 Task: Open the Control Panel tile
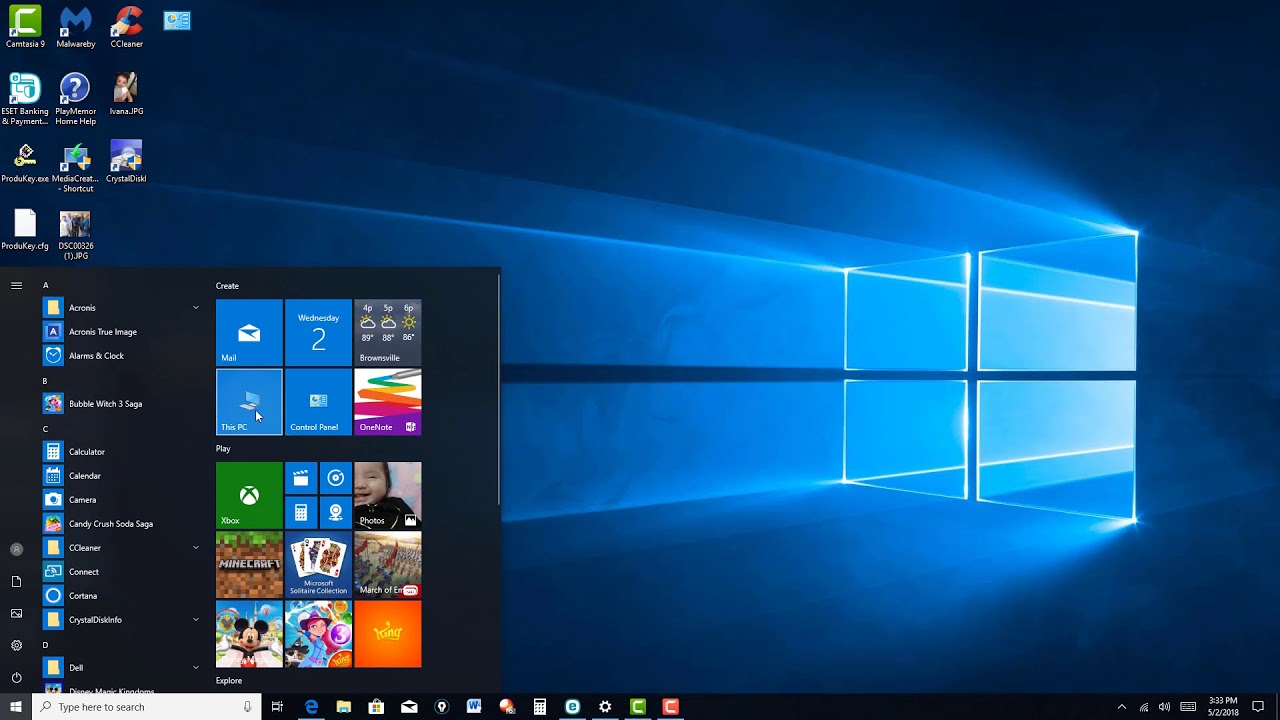coord(318,402)
